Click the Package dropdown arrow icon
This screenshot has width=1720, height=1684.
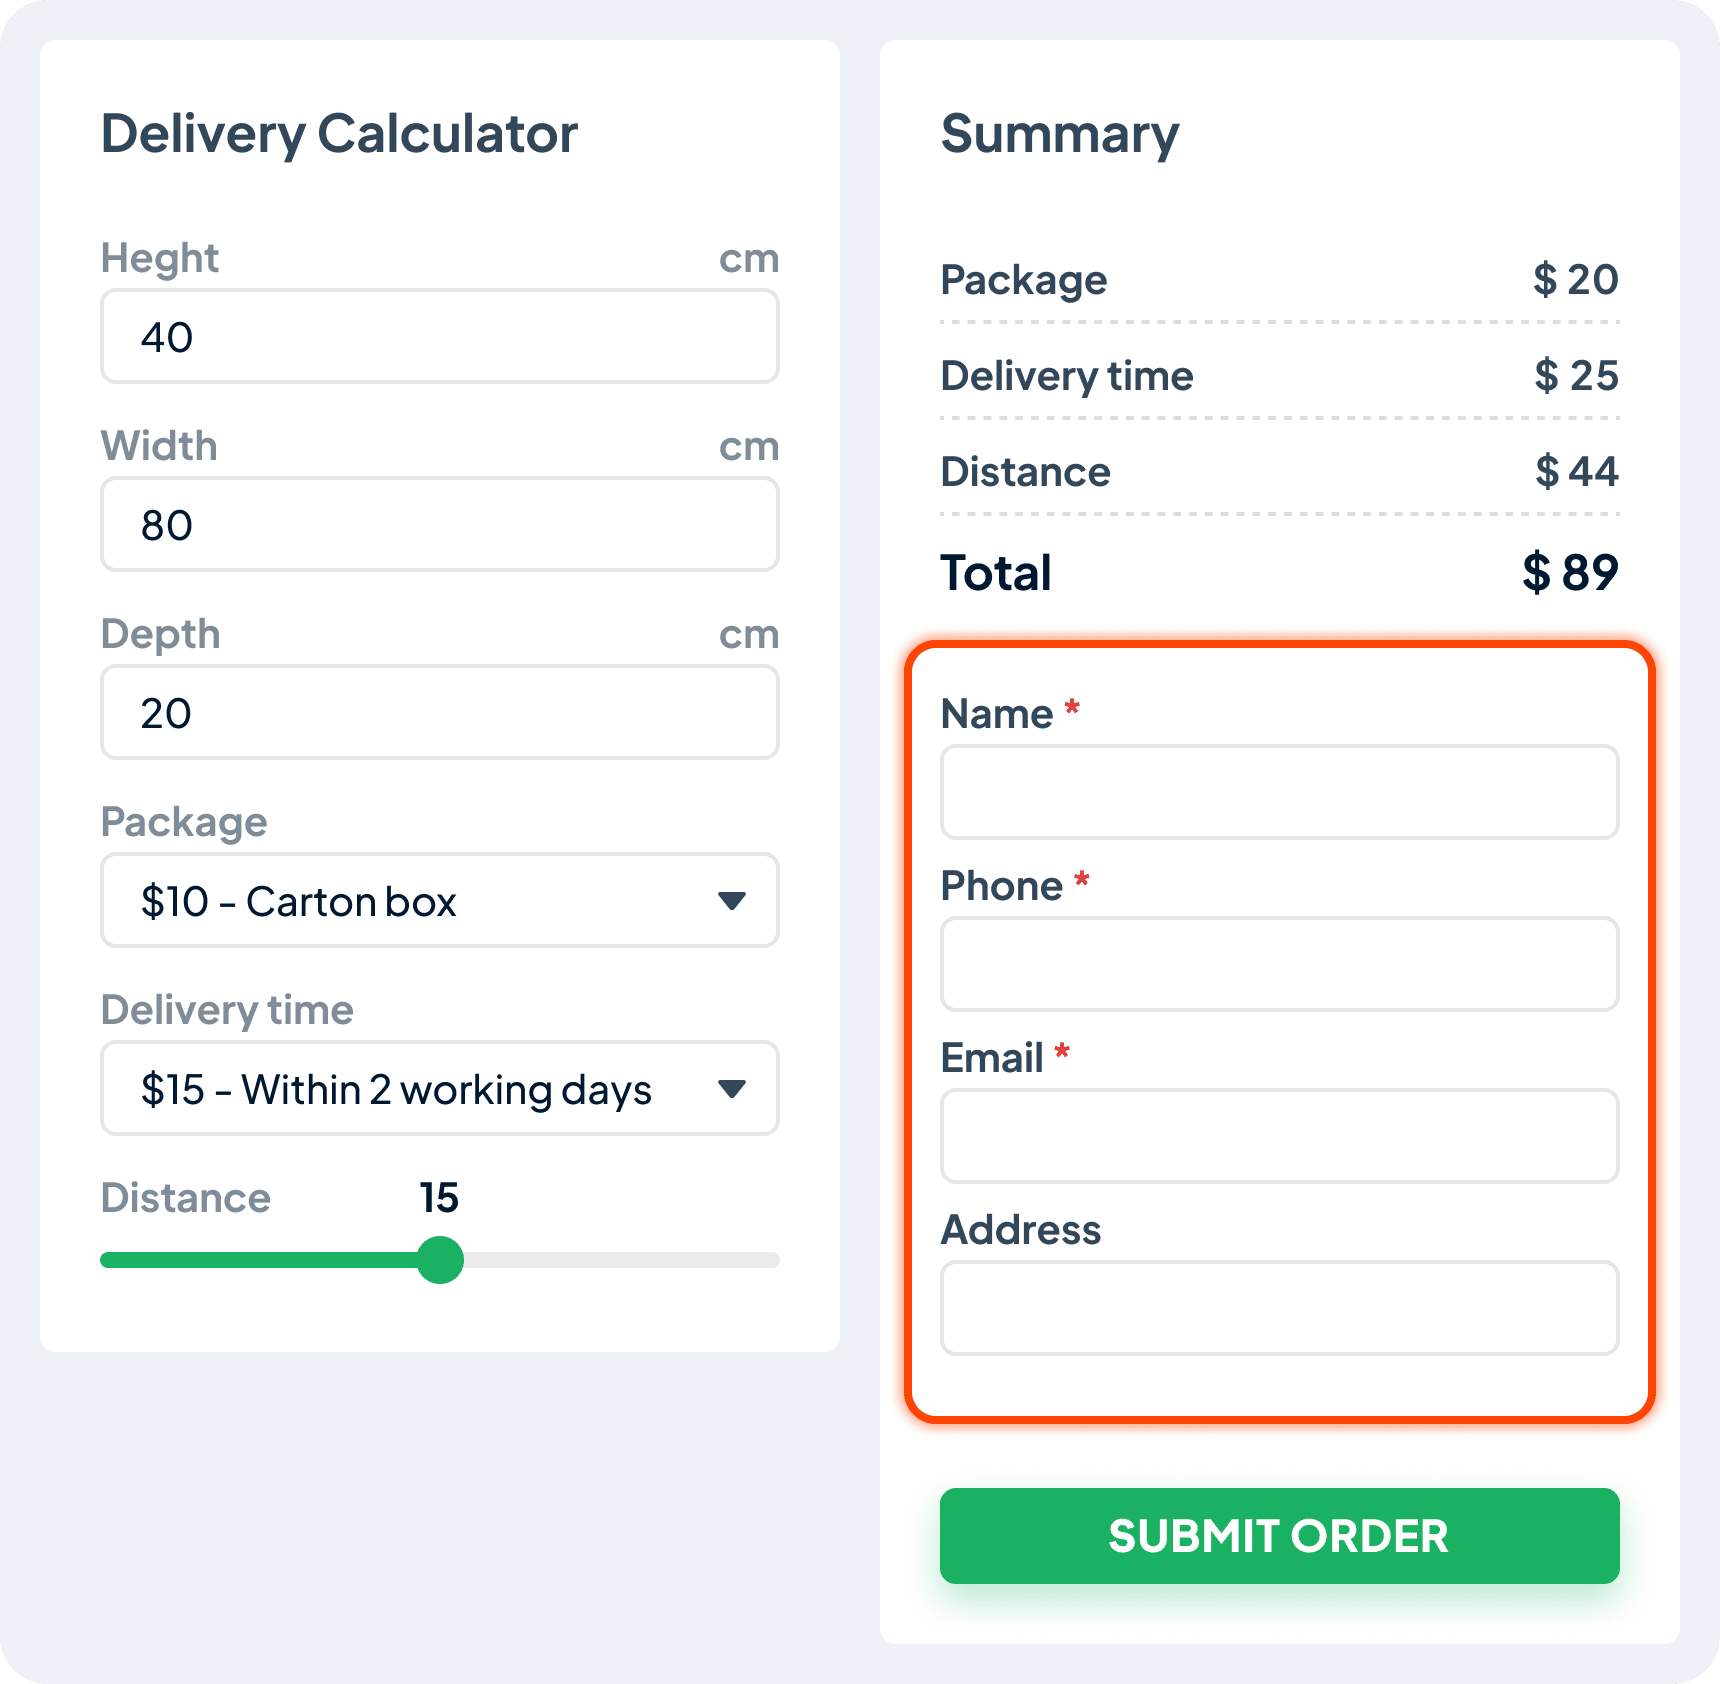732,901
